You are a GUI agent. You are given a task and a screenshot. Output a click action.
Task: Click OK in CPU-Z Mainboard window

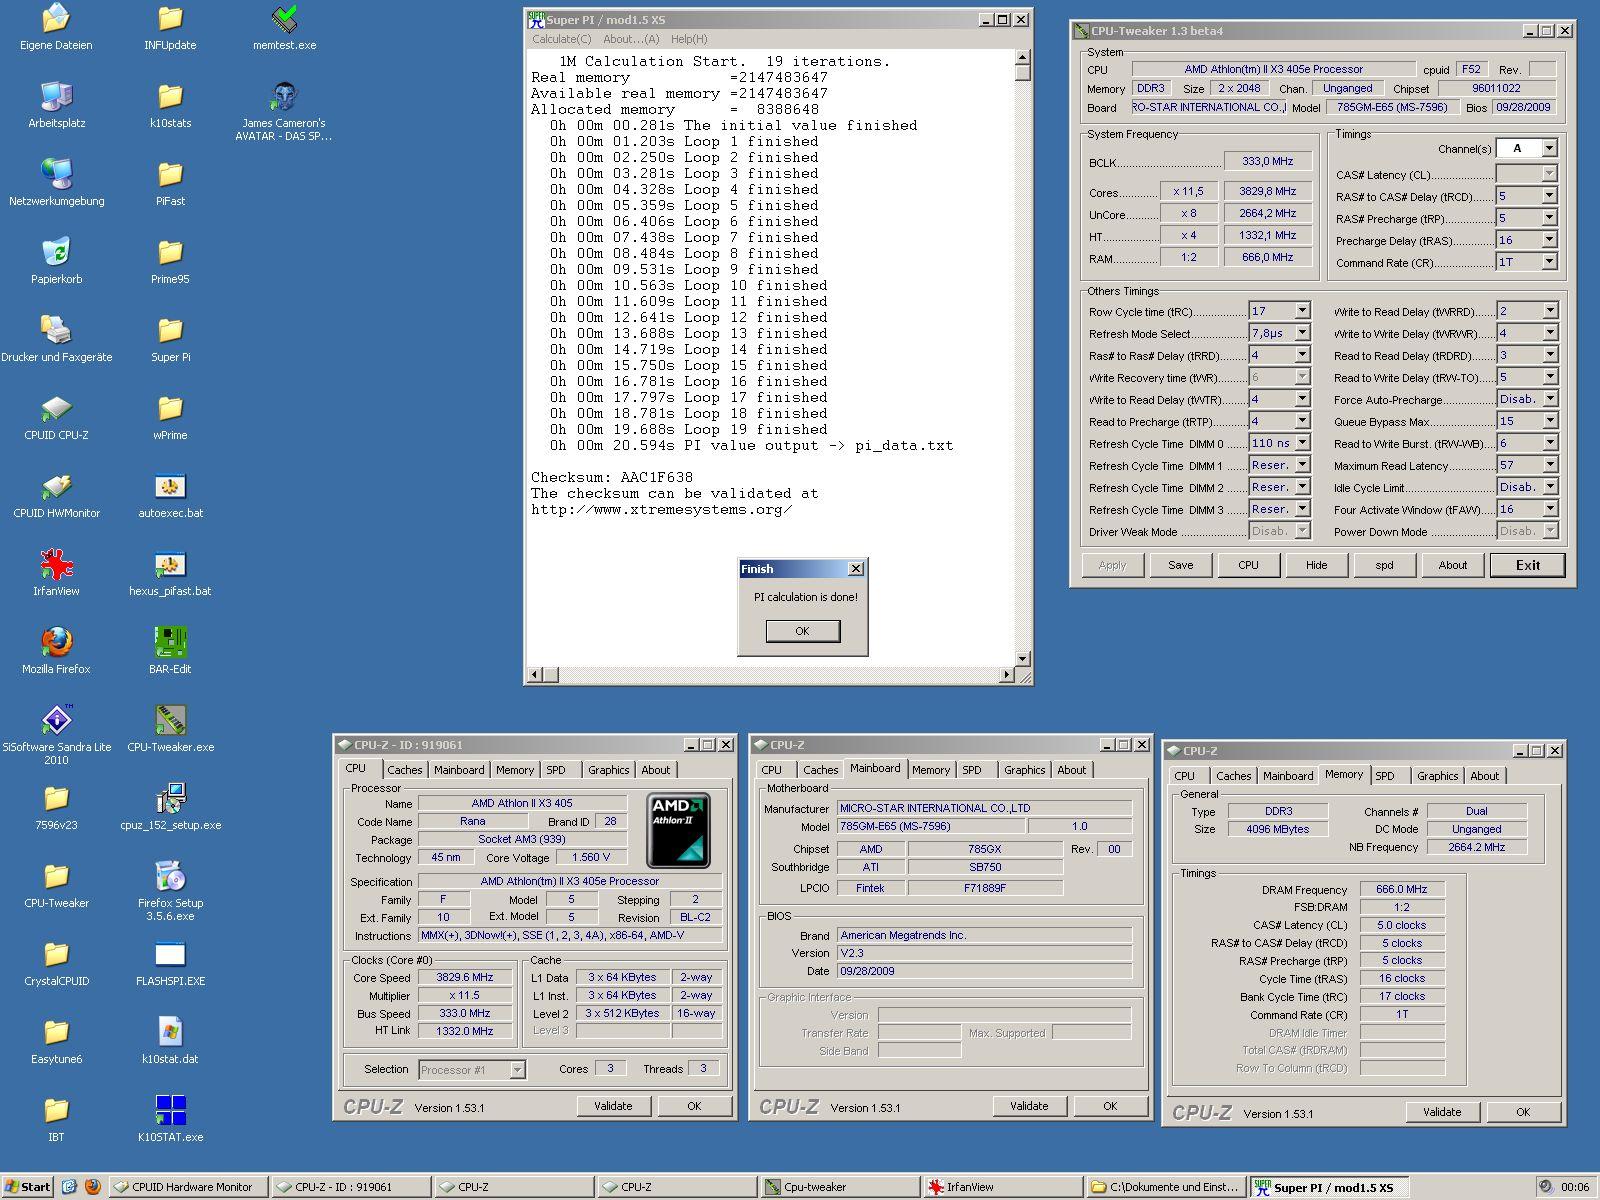click(1110, 1106)
